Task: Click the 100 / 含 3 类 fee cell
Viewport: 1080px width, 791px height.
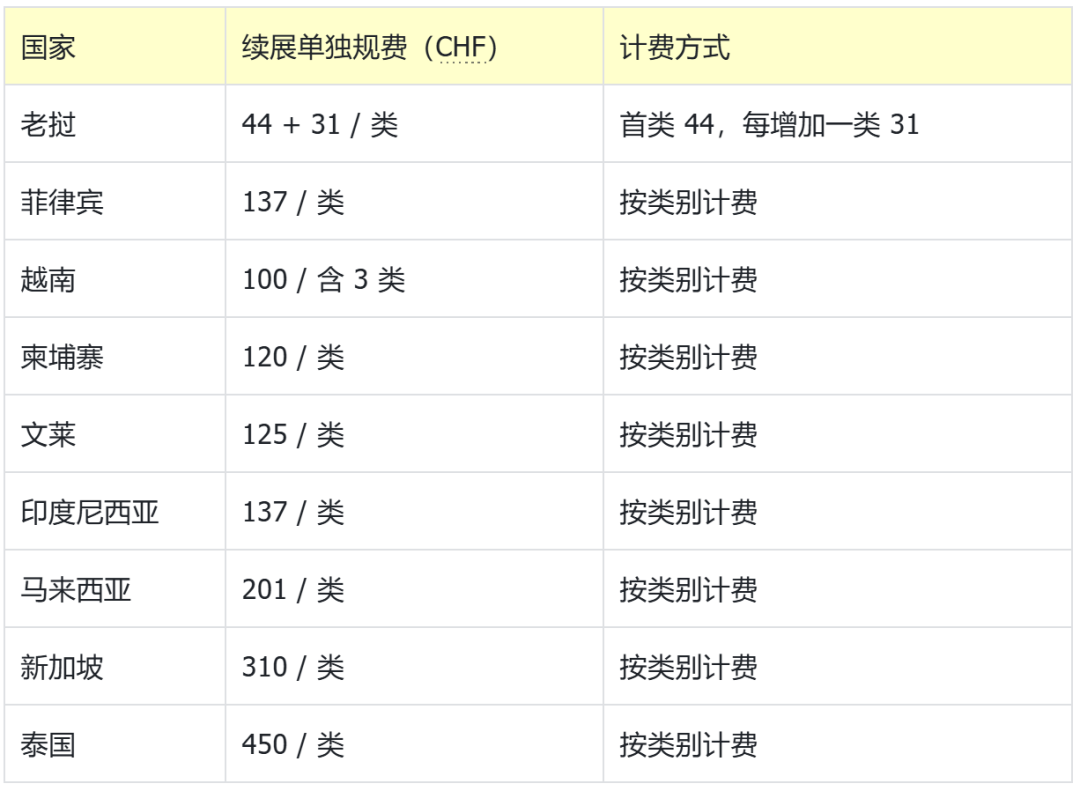Action: [415, 279]
